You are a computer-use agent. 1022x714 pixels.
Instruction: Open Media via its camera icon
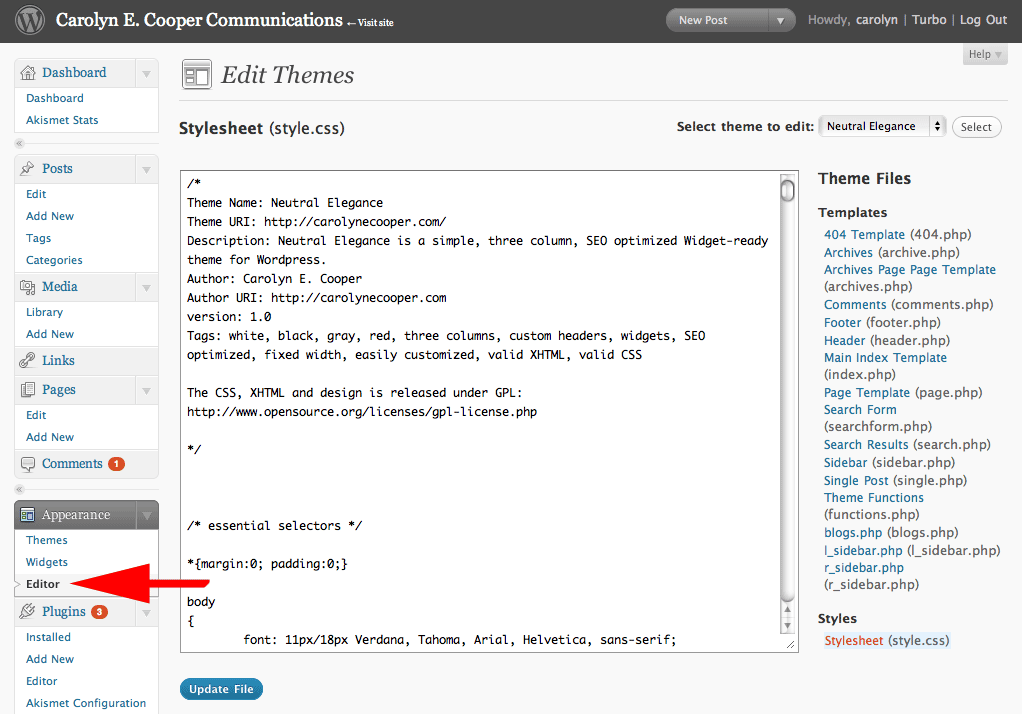(25, 288)
